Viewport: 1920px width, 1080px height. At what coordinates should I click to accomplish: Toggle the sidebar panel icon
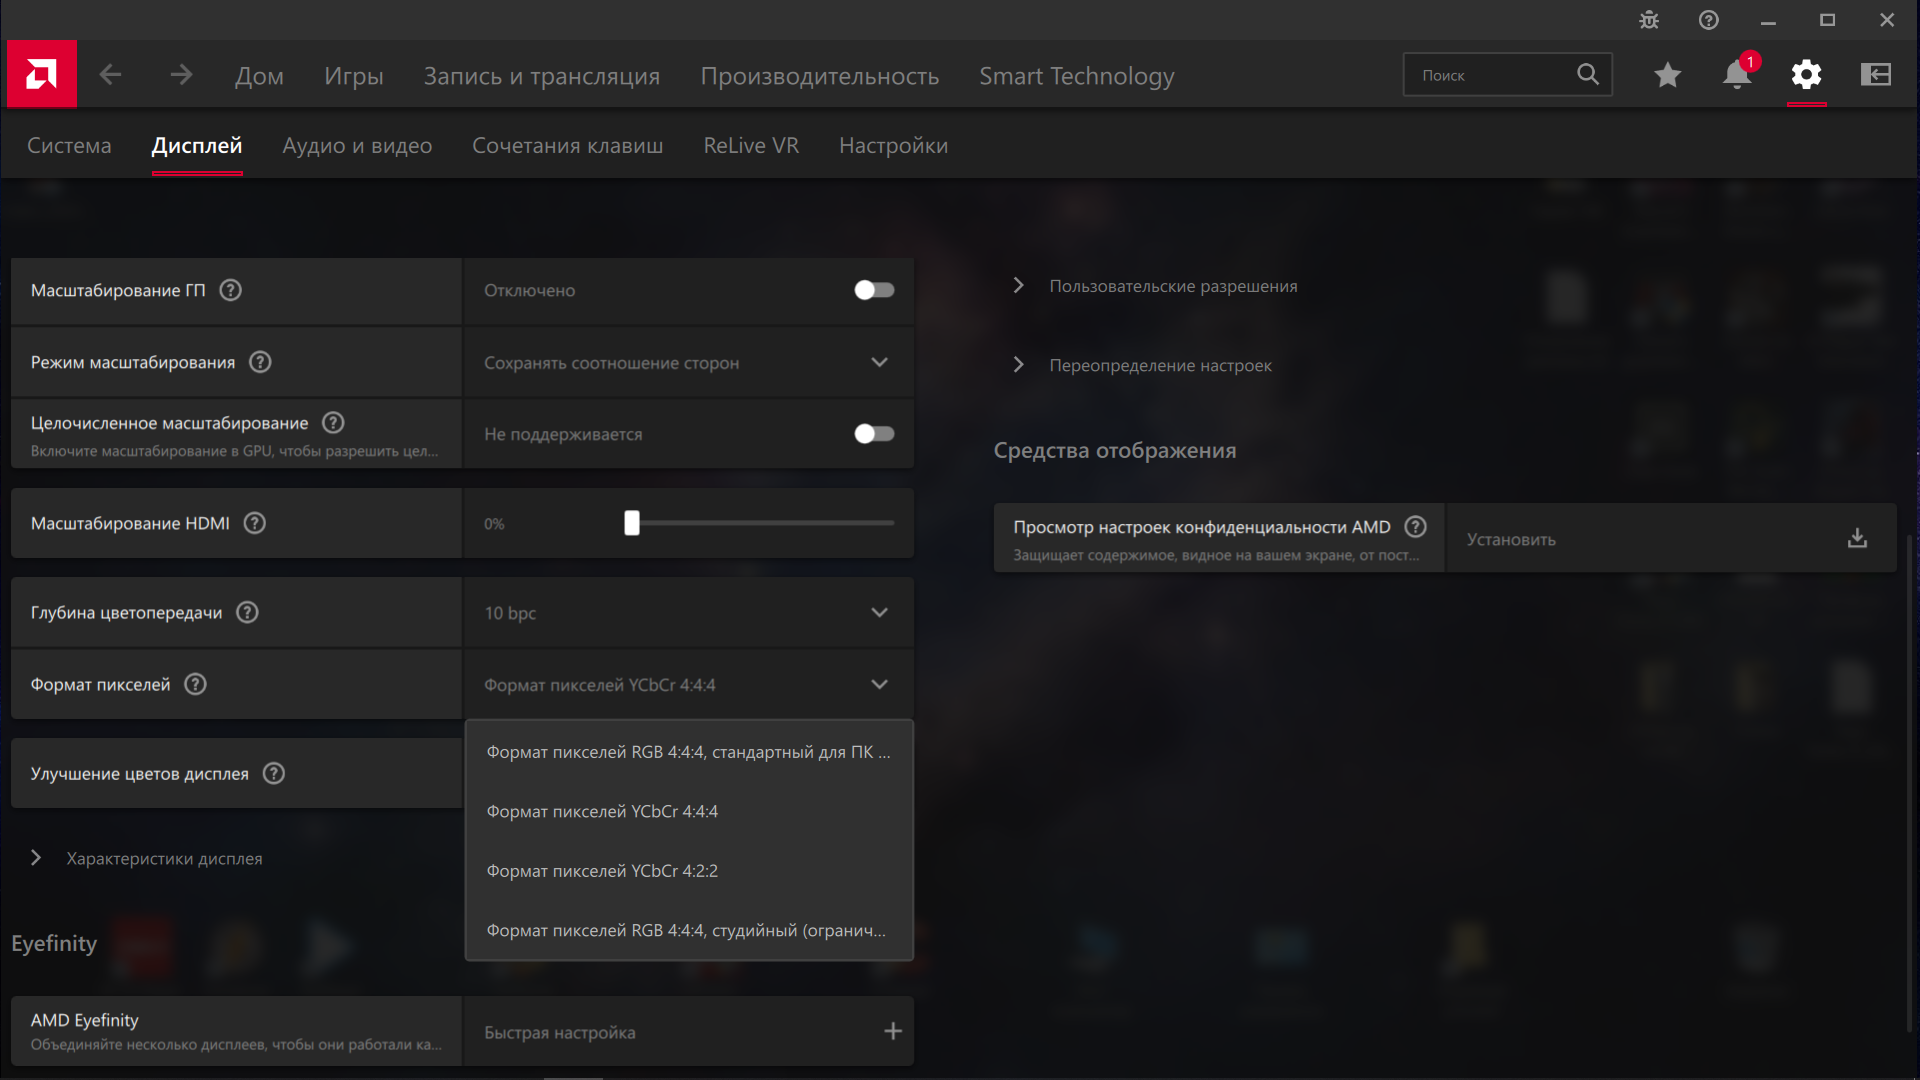pyautogui.click(x=1875, y=75)
